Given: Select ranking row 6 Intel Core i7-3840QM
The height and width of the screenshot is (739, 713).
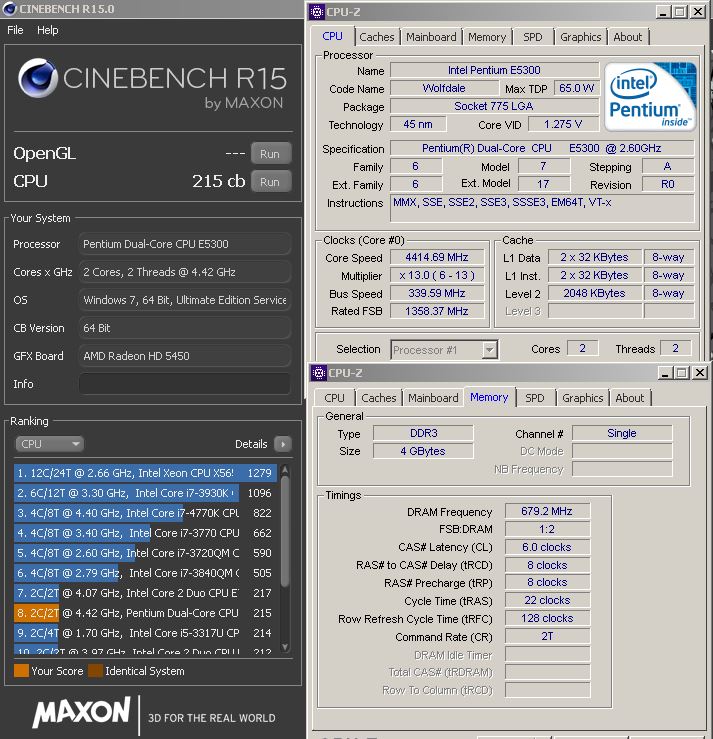Looking at the screenshot, I should 145,573.
